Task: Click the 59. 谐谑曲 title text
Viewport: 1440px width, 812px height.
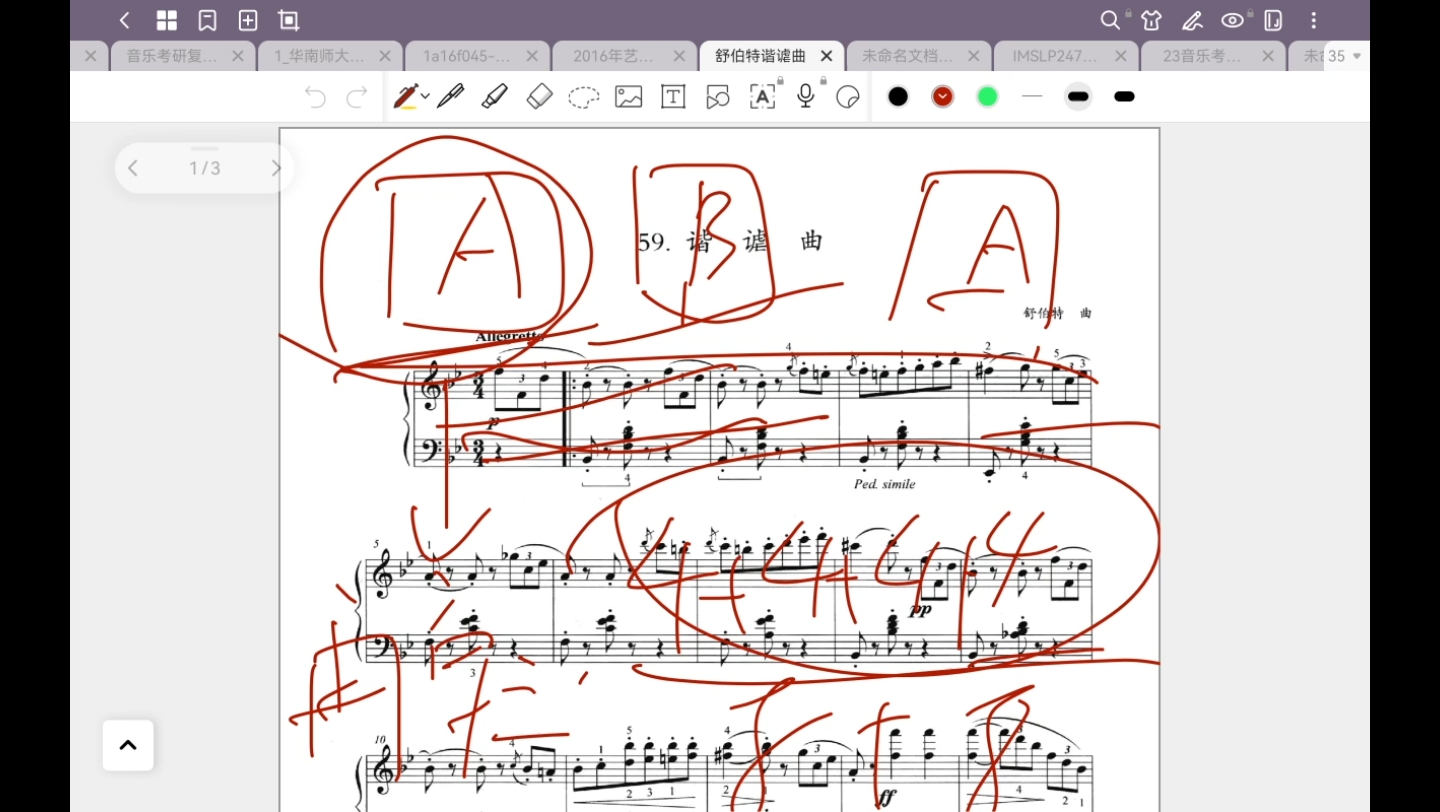Action: (730, 241)
